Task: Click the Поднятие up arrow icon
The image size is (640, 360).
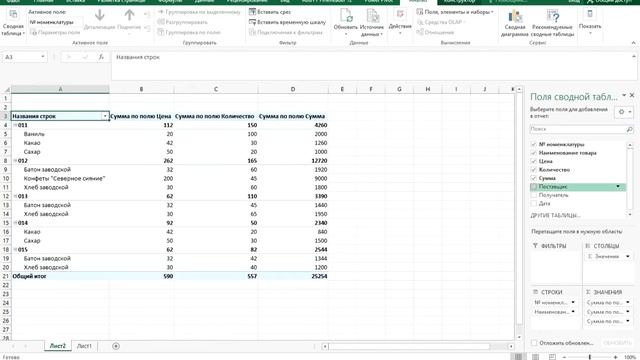Action: (129, 15)
